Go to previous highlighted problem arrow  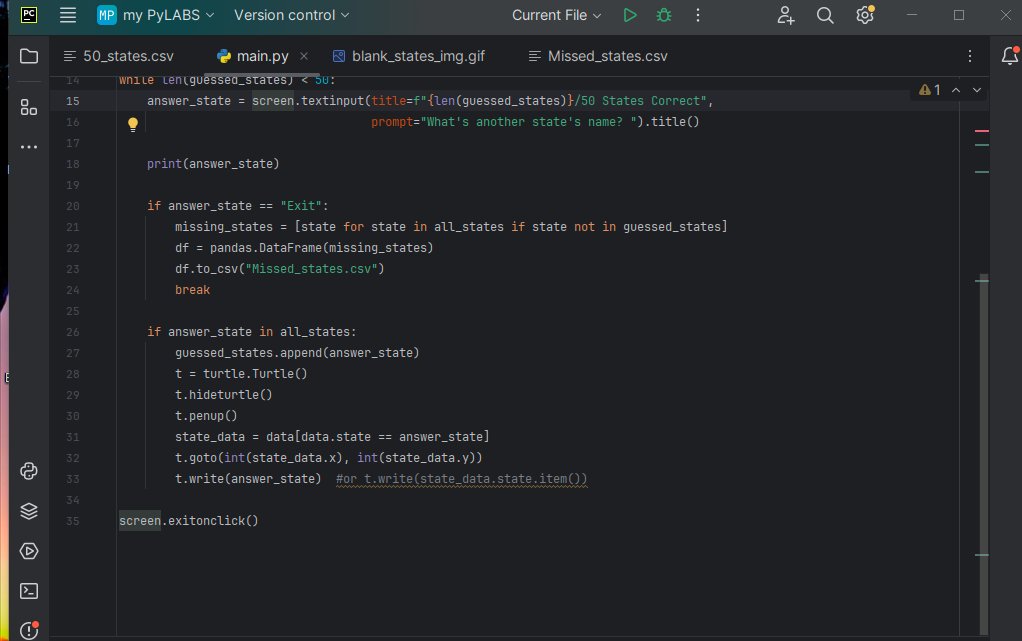coord(956,90)
